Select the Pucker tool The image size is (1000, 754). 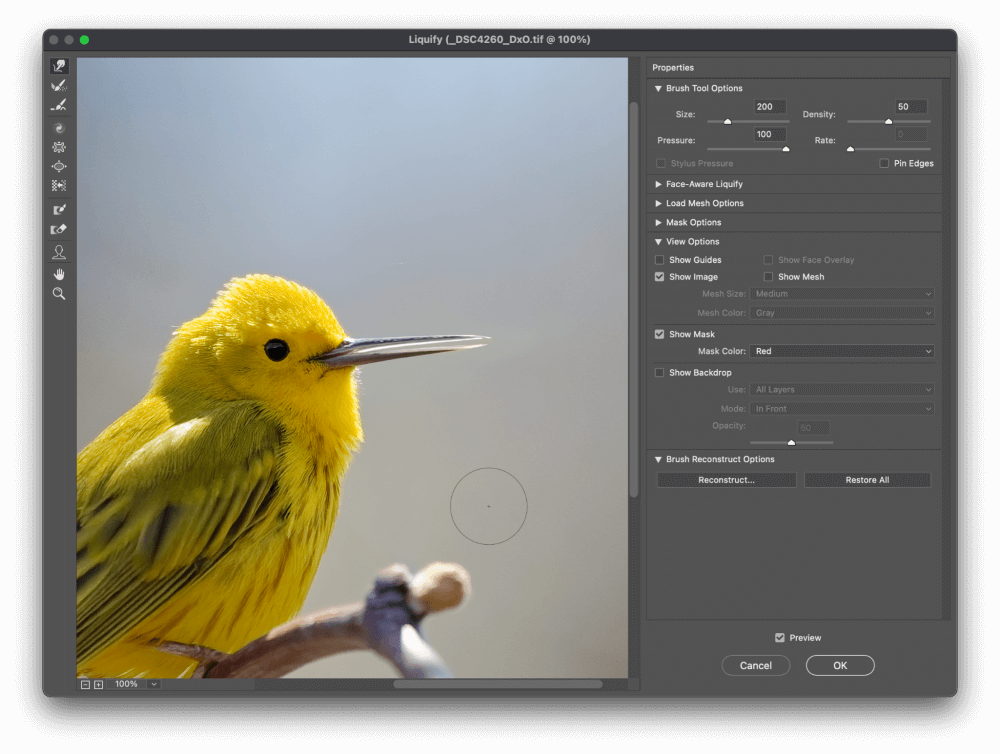tap(59, 147)
